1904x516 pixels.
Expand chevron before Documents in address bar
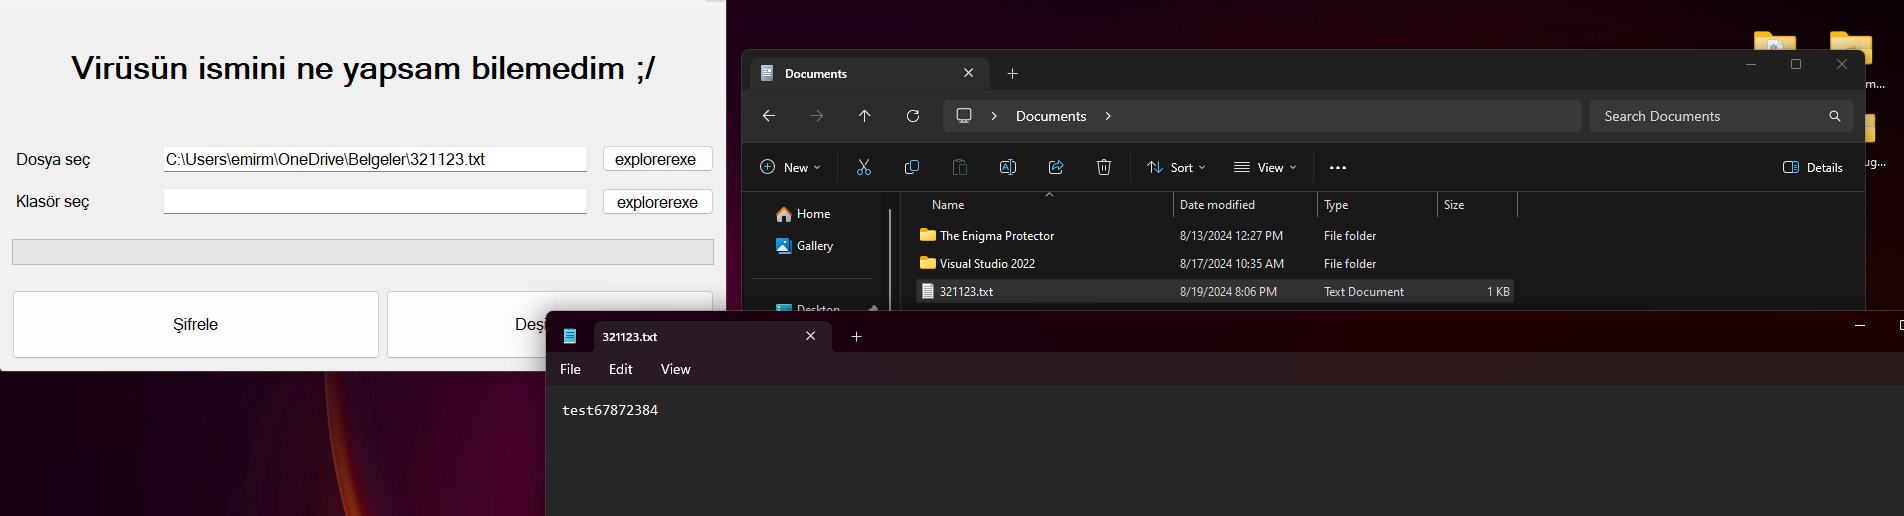coord(994,116)
